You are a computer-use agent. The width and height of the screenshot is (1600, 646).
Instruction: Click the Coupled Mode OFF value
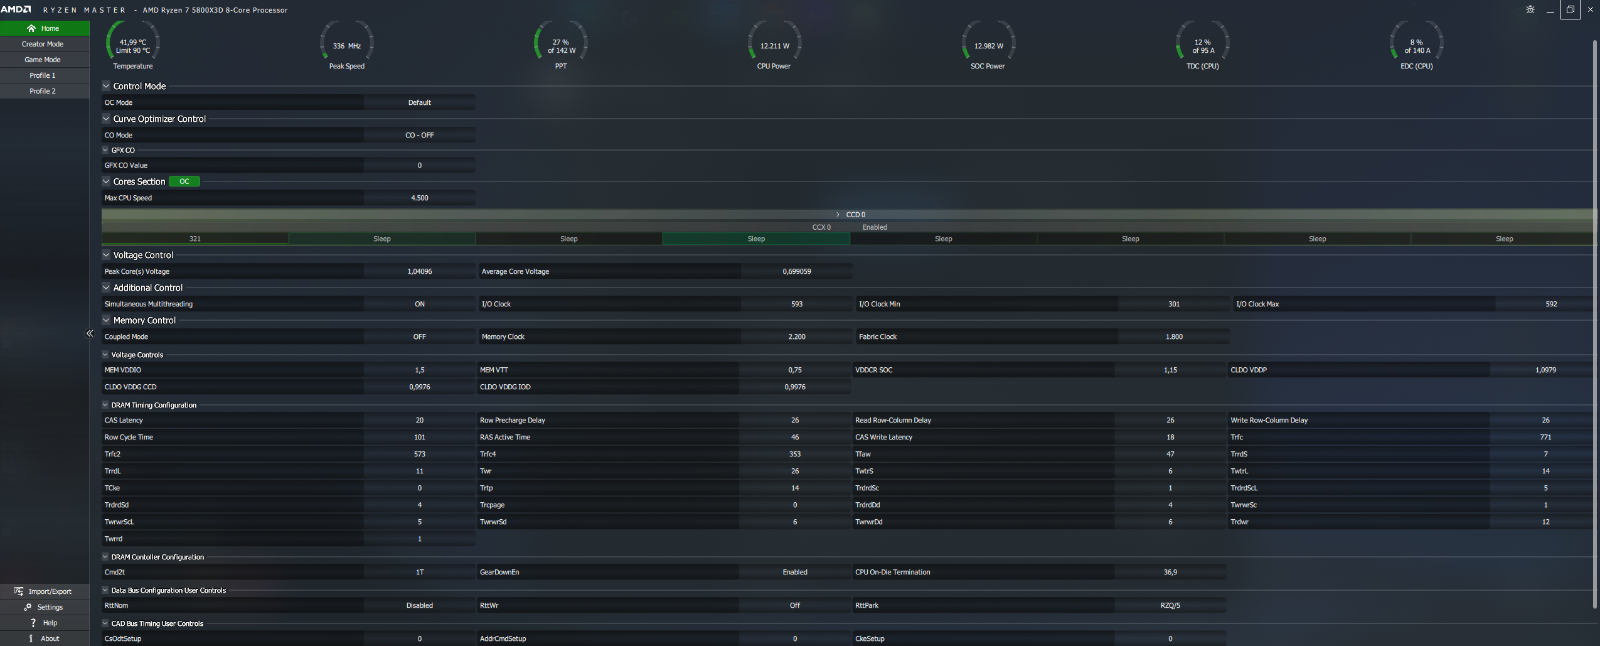click(x=420, y=337)
